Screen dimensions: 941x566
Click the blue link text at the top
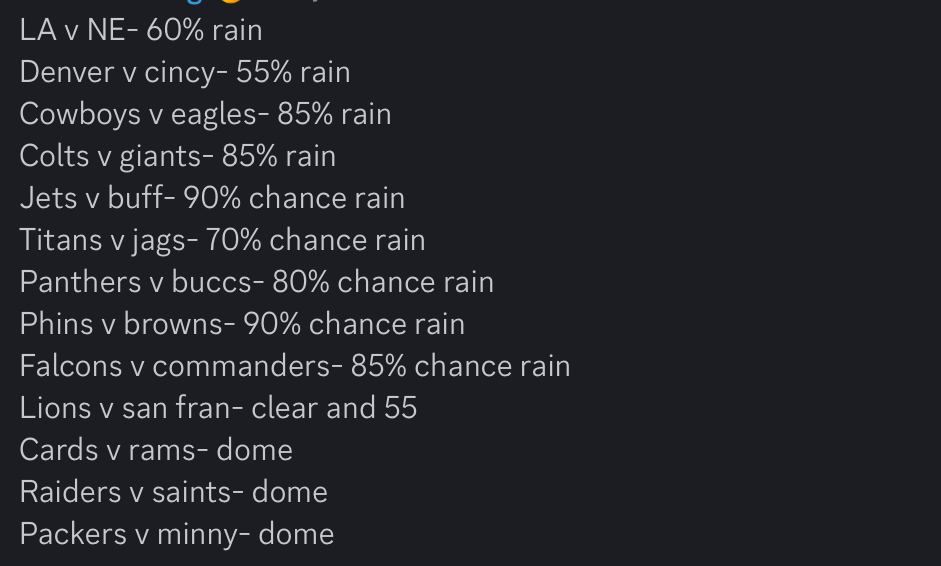pos(193,1)
